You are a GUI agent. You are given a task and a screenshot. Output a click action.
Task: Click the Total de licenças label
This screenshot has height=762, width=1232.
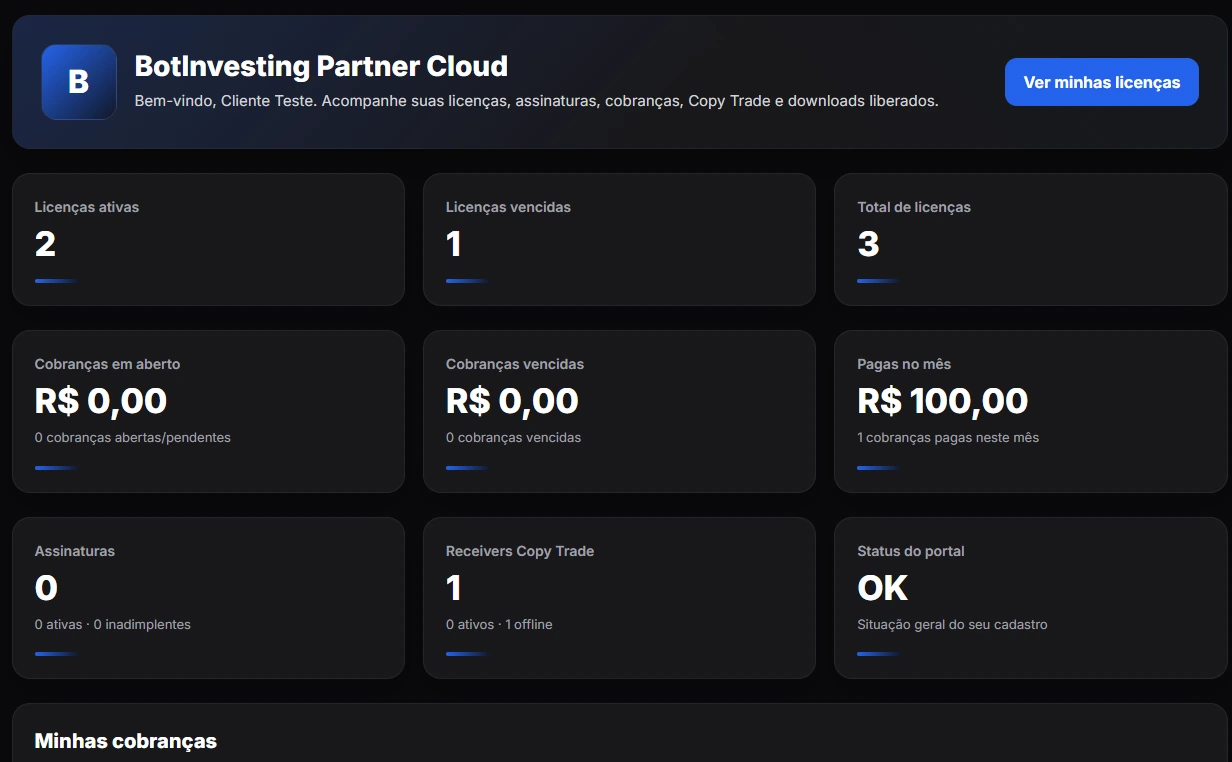[x=914, y=207]
